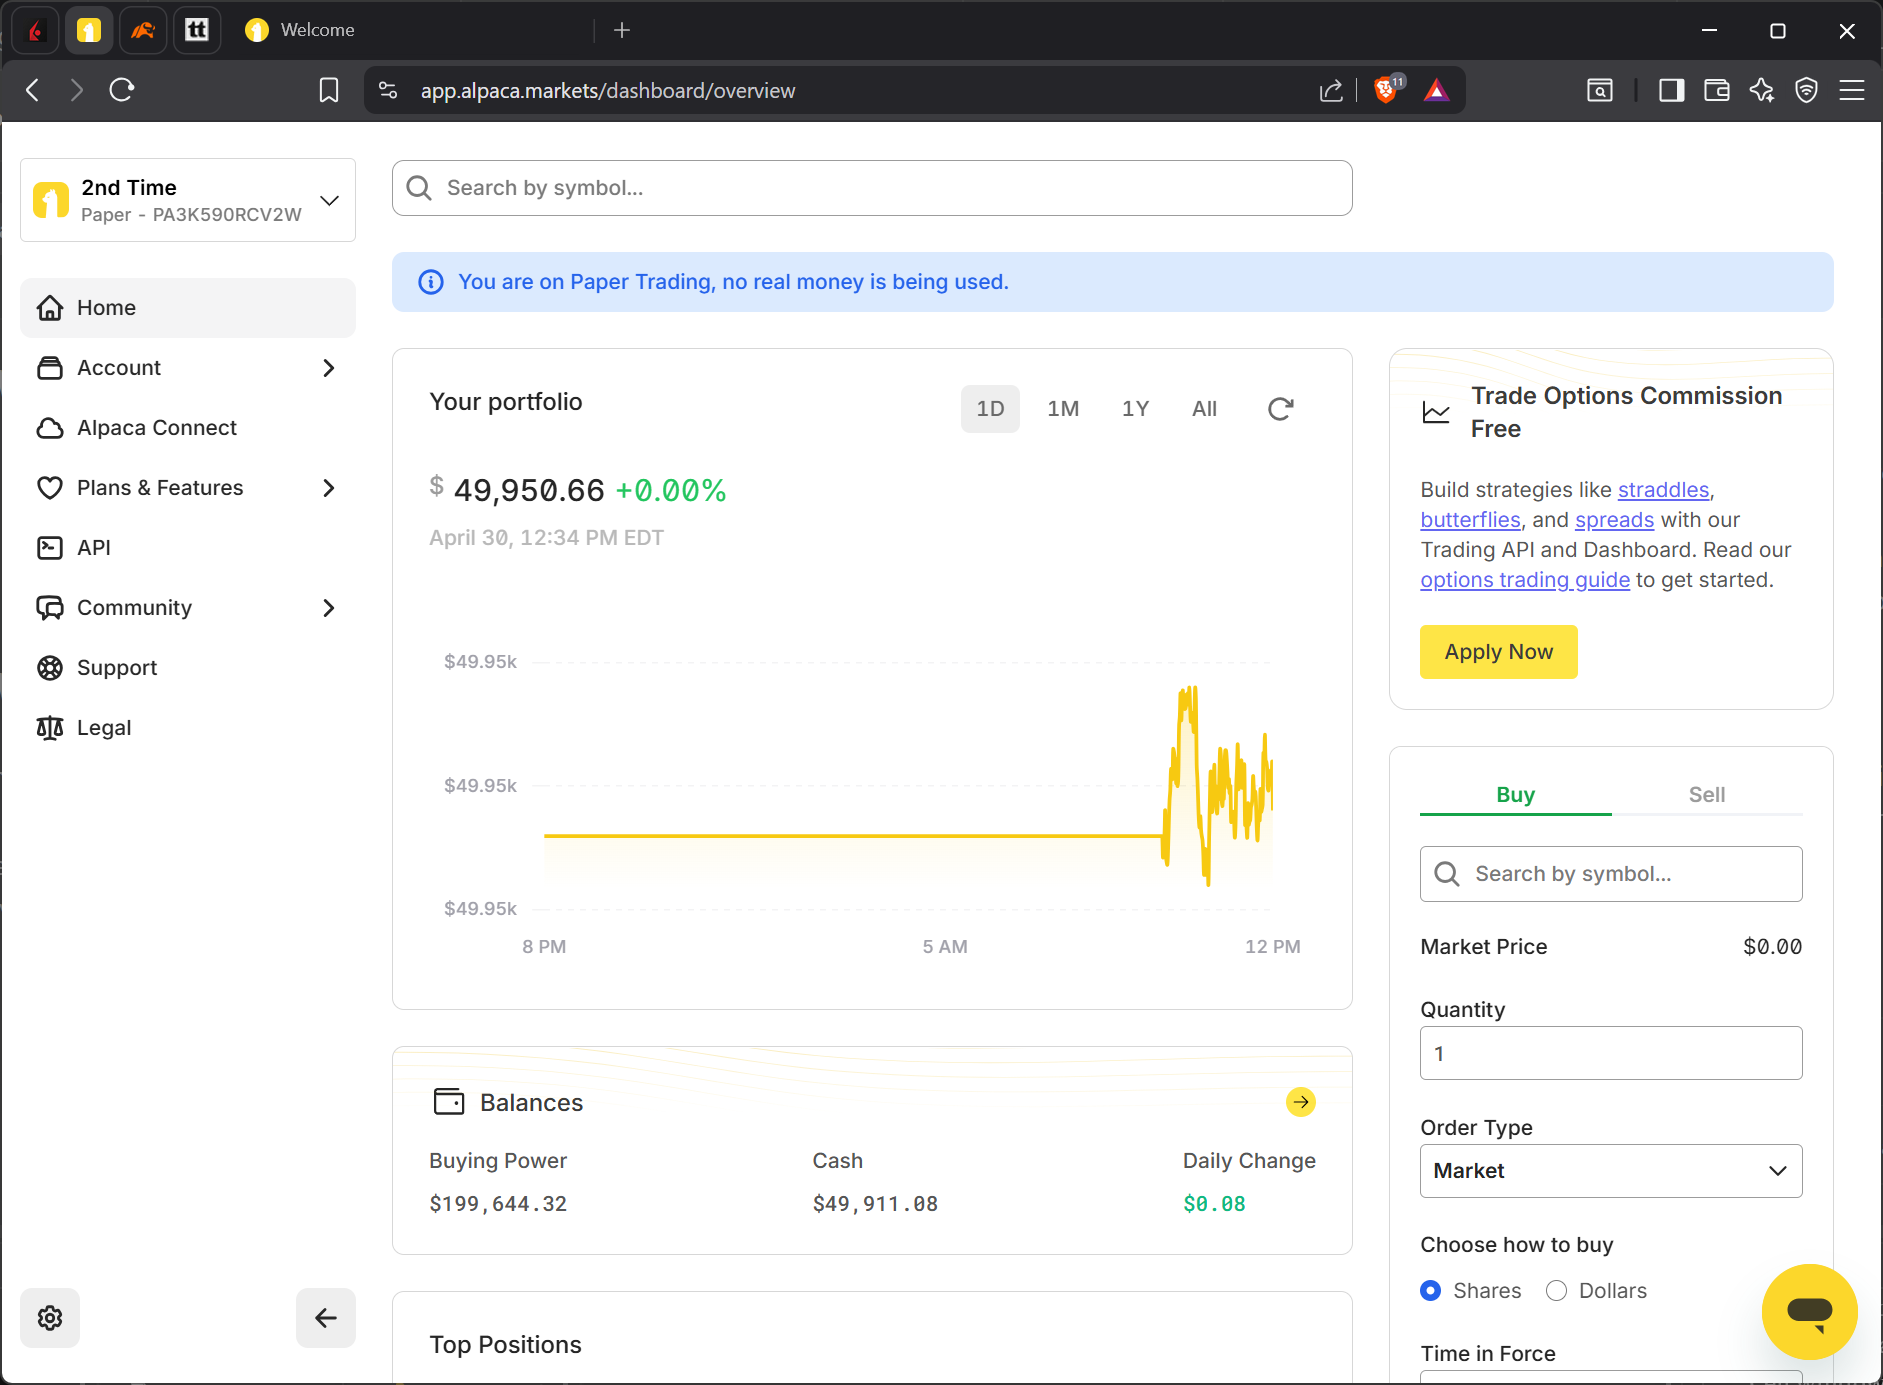This screenshot has width=1883, height=1385.
Task: Click the site settings icon in address bar
Action: (388, 90)
